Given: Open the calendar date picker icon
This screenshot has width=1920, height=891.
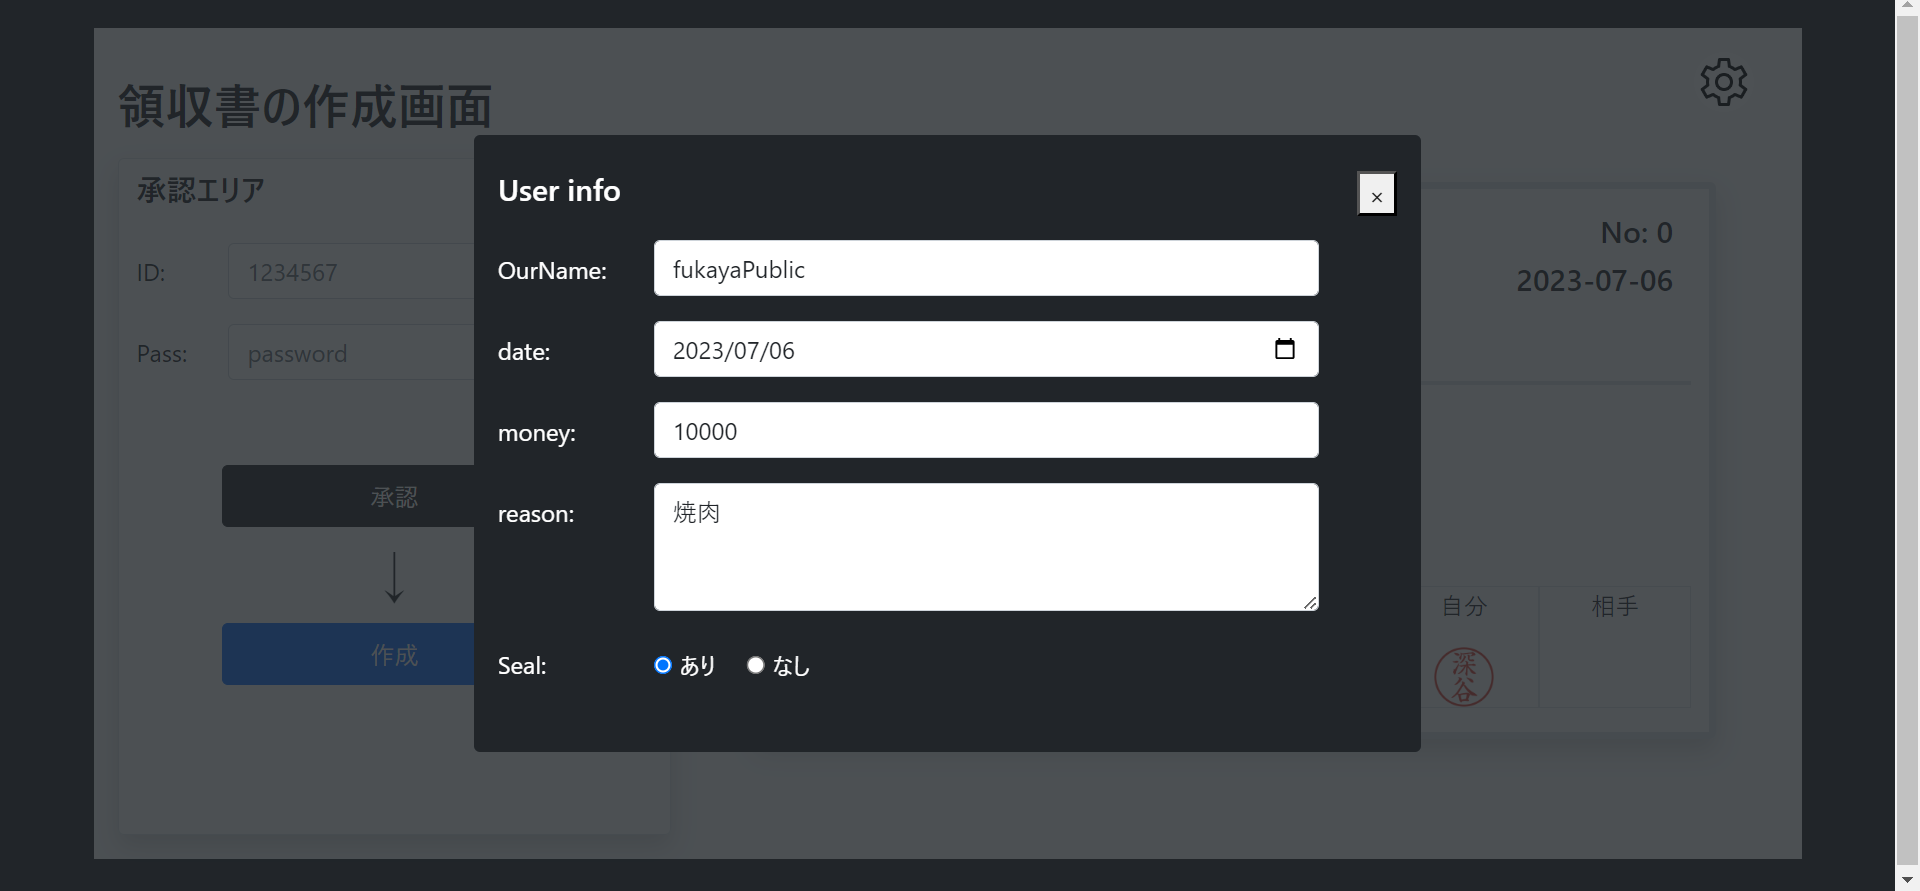Looking at the screenshot, I should [1285, 349].
